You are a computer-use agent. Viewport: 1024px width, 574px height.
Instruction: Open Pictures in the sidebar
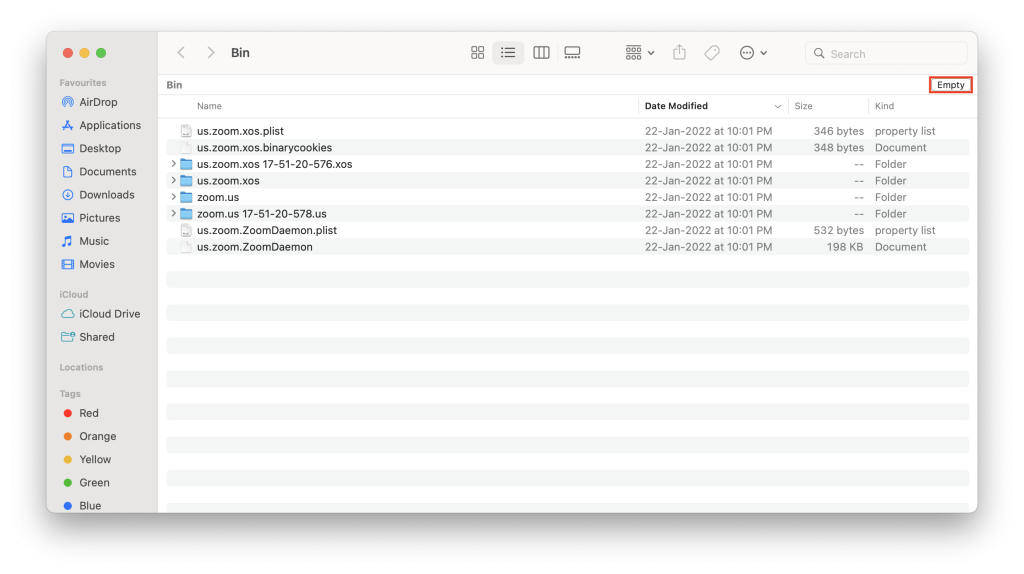[90, 218]
